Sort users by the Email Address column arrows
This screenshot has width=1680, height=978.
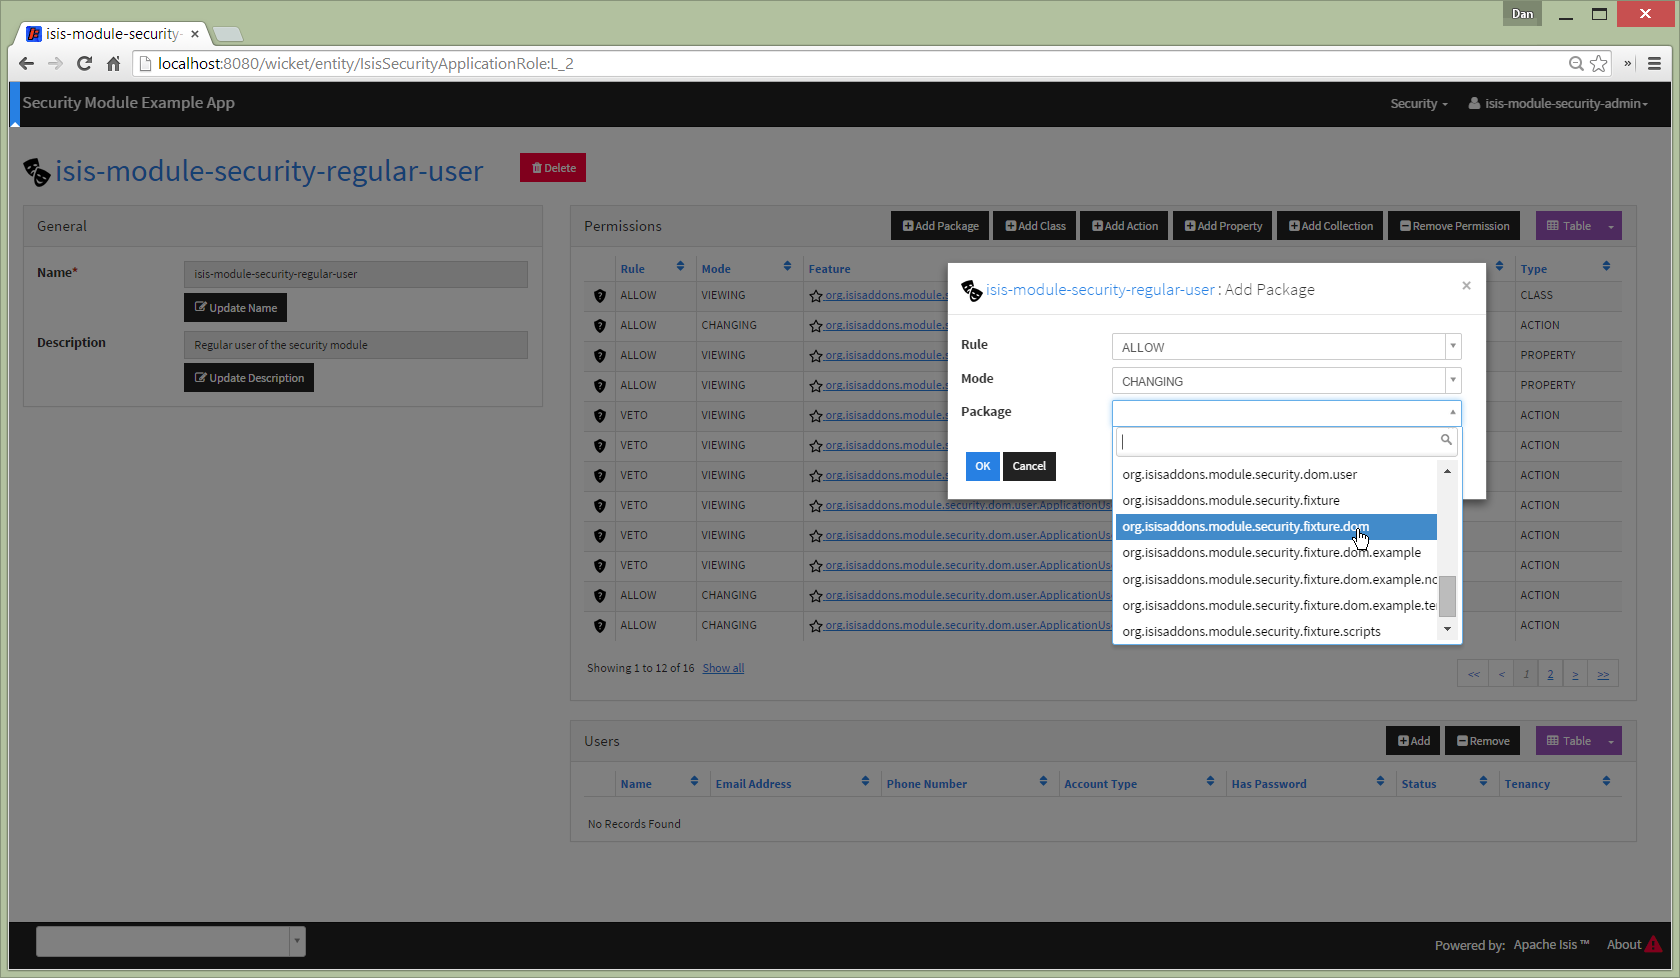coord(865,781)
